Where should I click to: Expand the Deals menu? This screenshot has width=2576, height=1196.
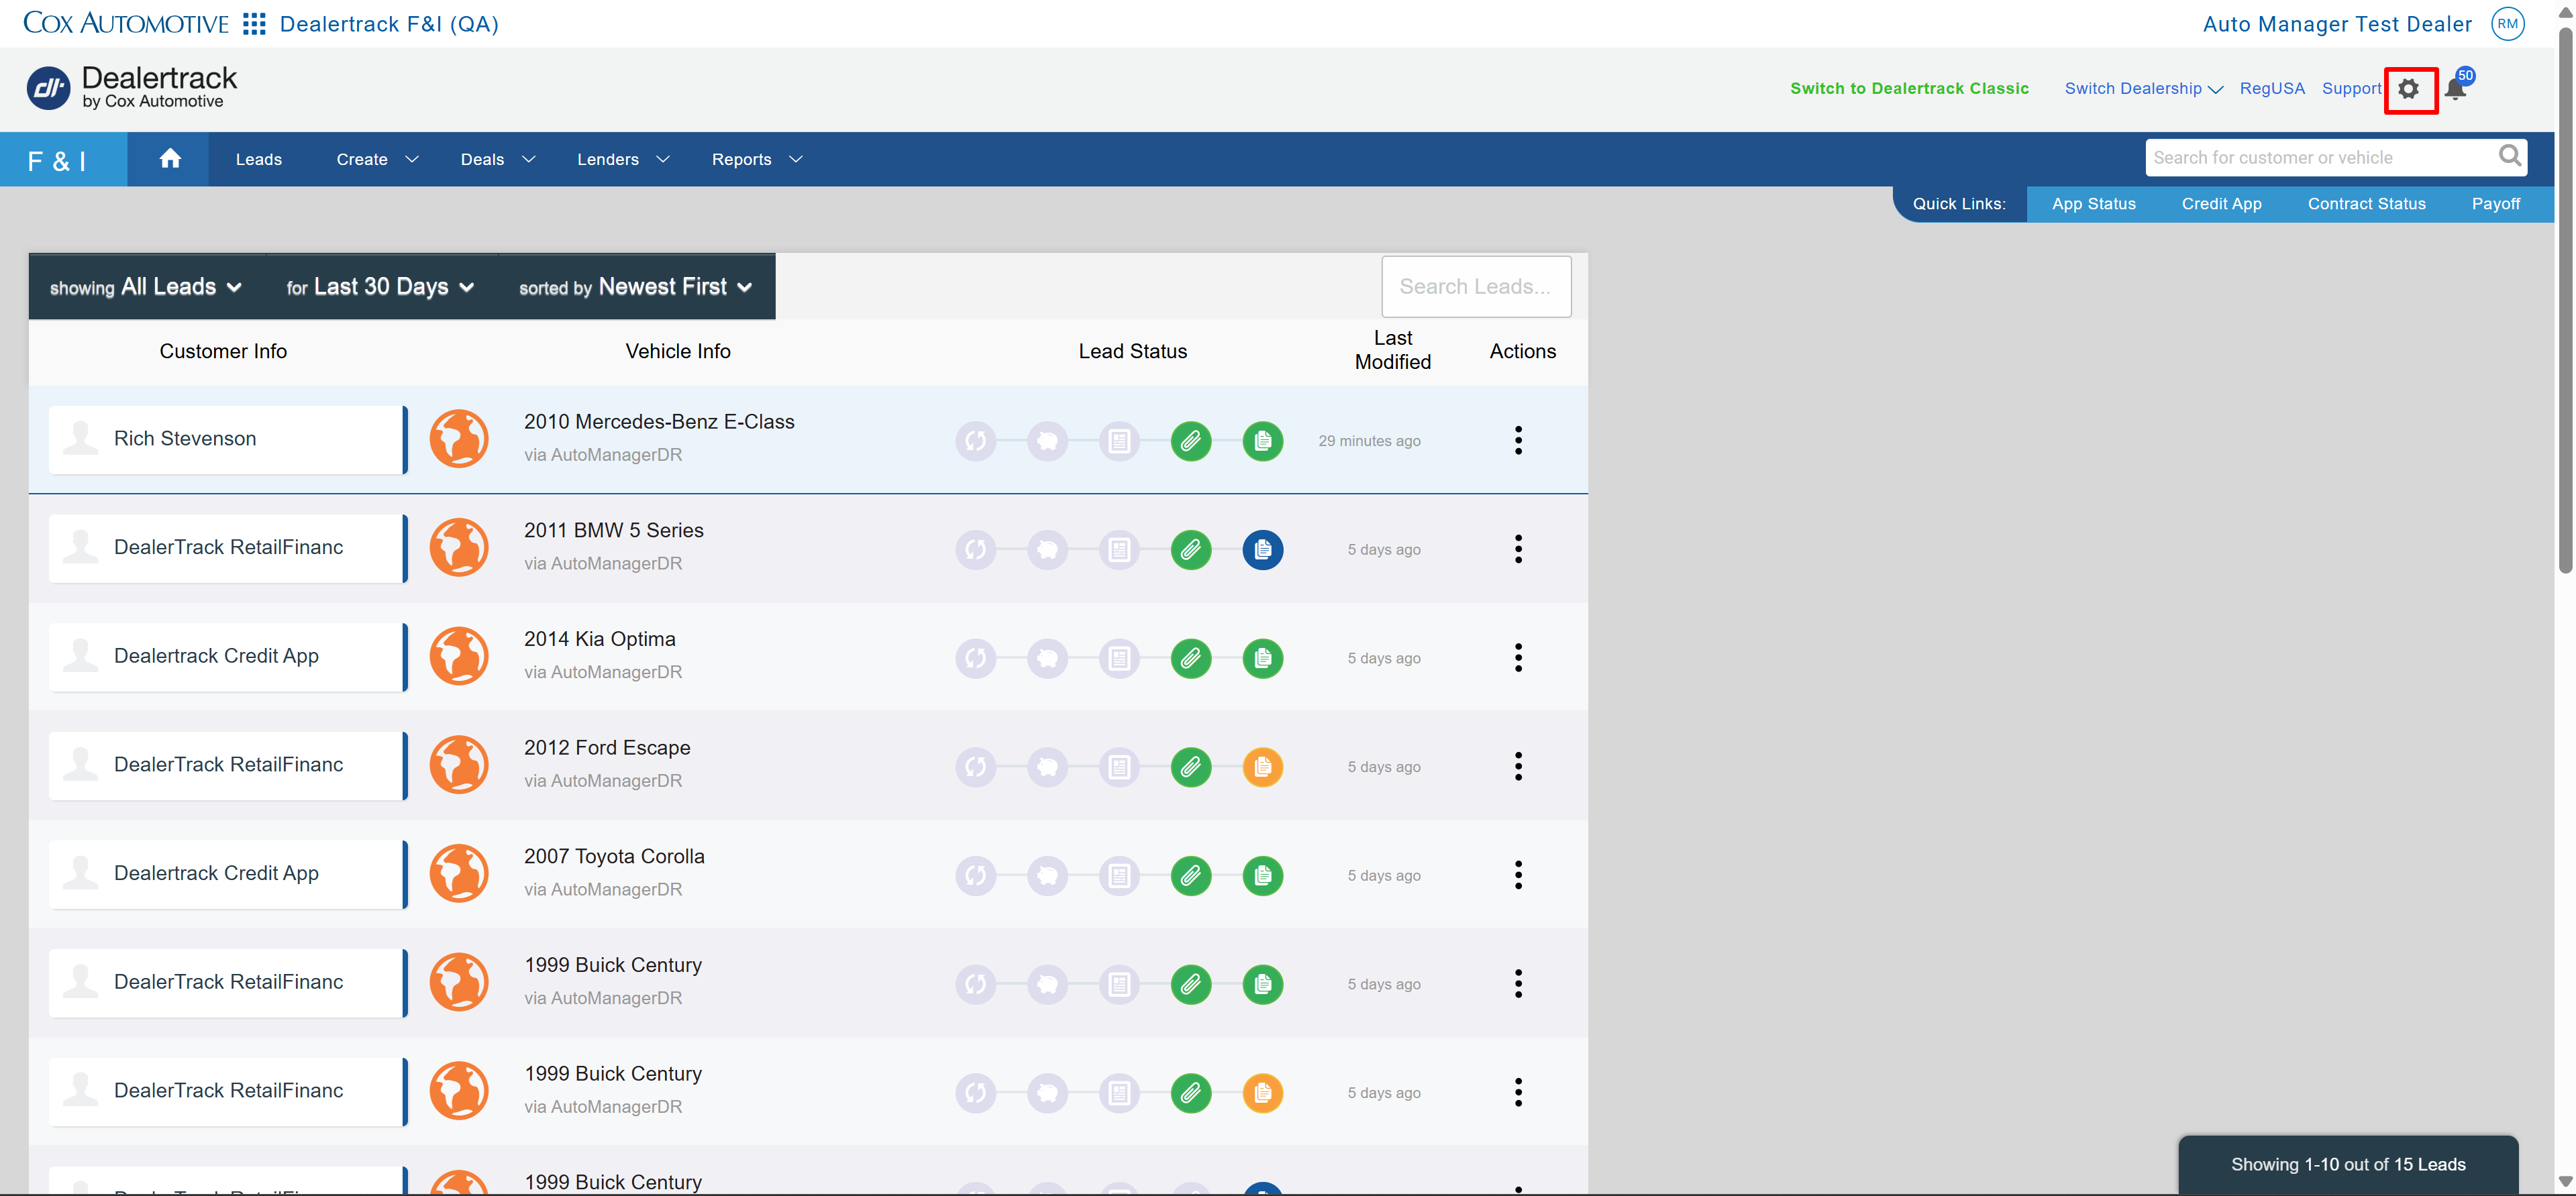[x=498, y=160]
